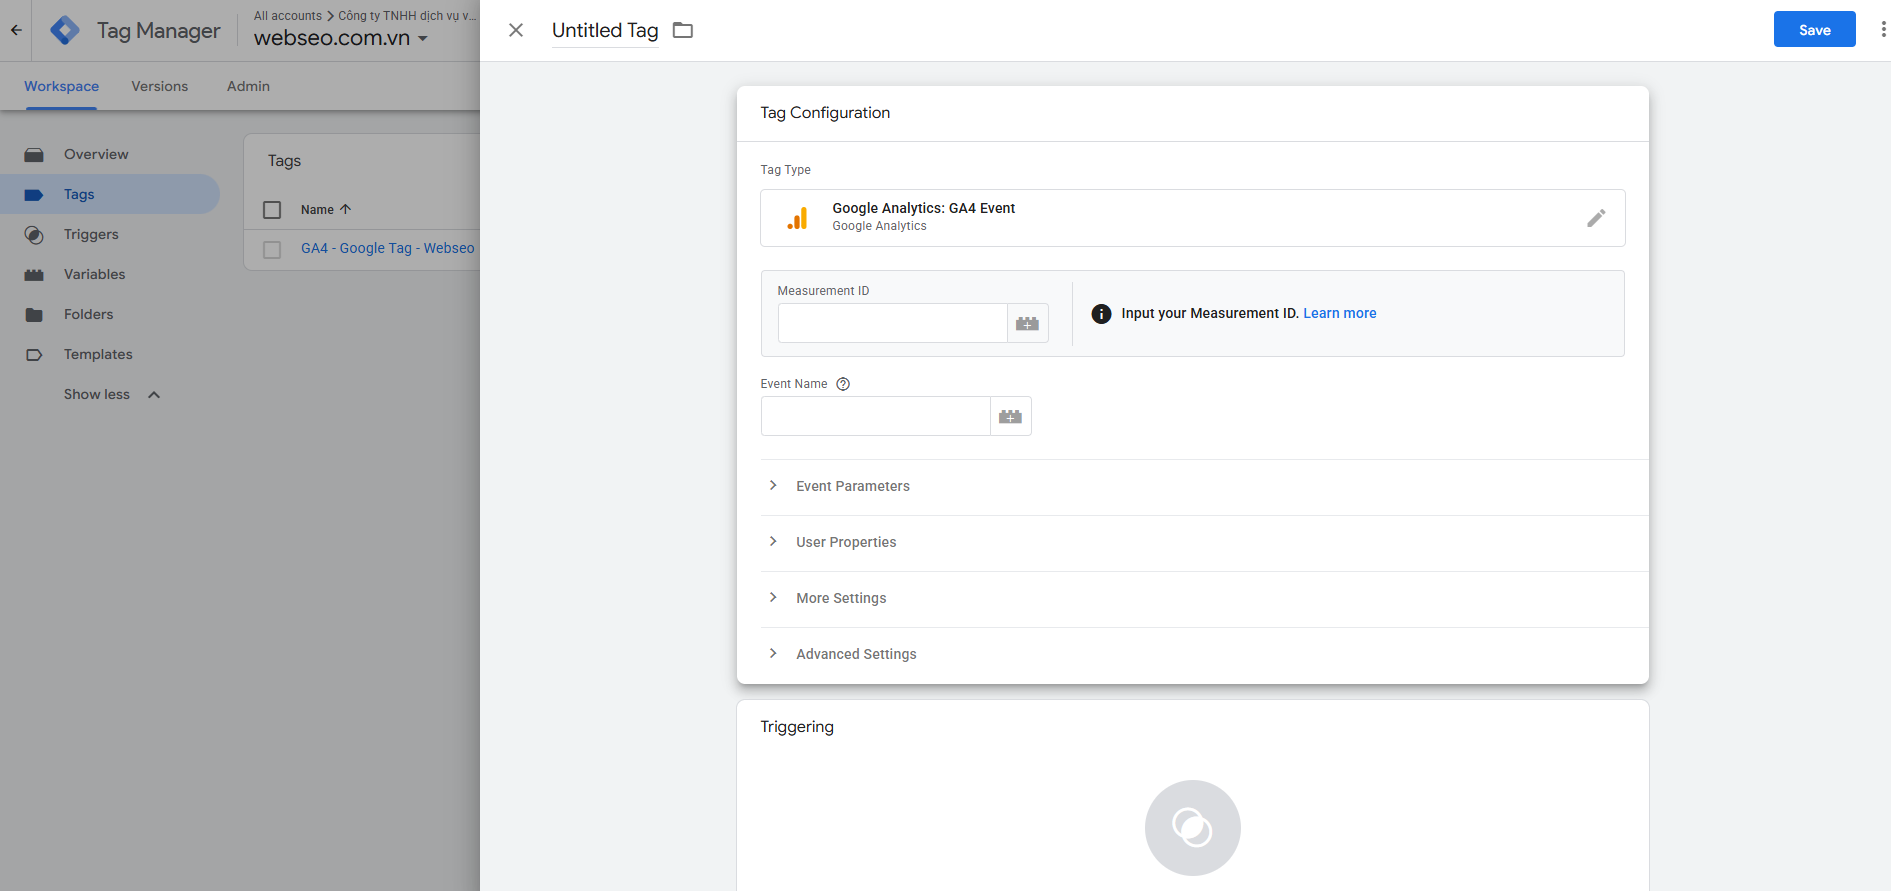Collapse sidebar with Show less
The image size is (1891, 891).
tap(111, 395)
